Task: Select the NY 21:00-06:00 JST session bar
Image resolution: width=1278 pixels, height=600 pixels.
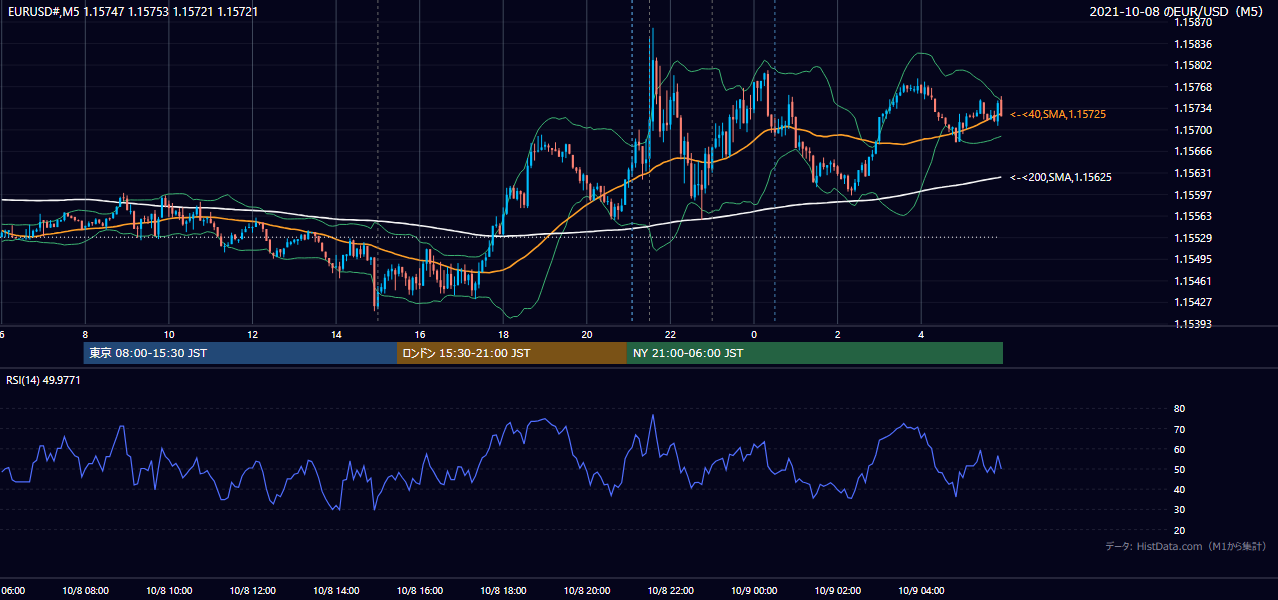Action: pyautogui.click(x=815, y=353)
